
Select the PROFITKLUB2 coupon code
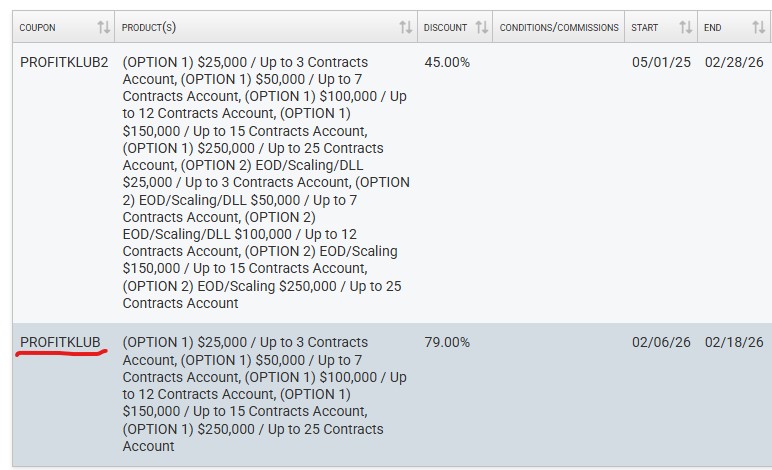click(64, 62)
